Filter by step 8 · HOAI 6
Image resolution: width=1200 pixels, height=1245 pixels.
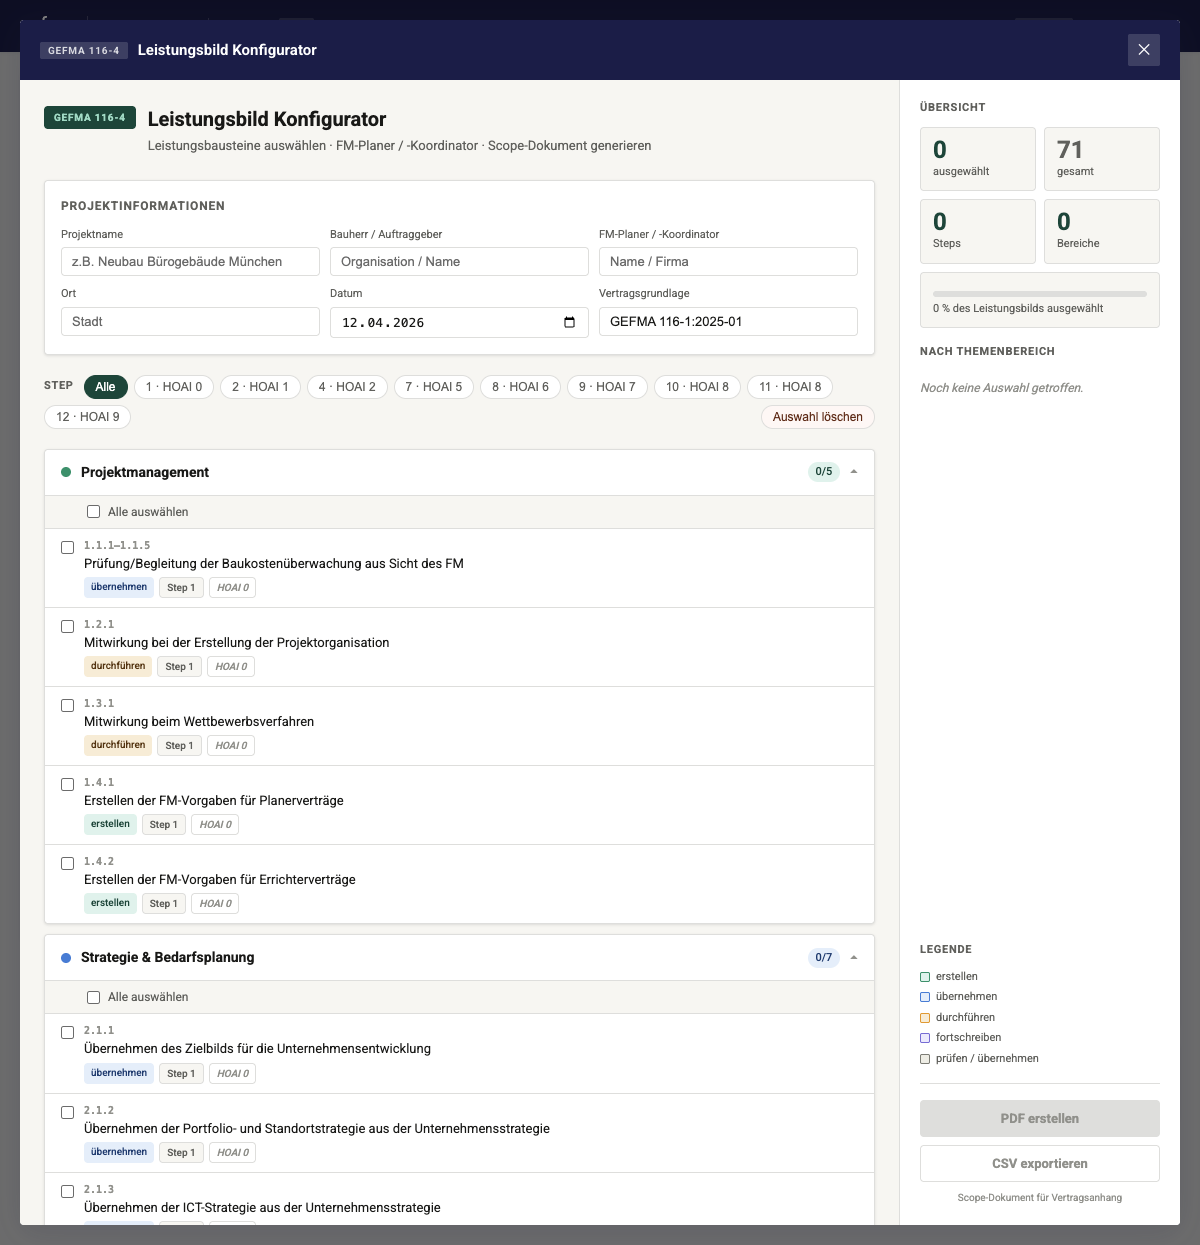520,387
